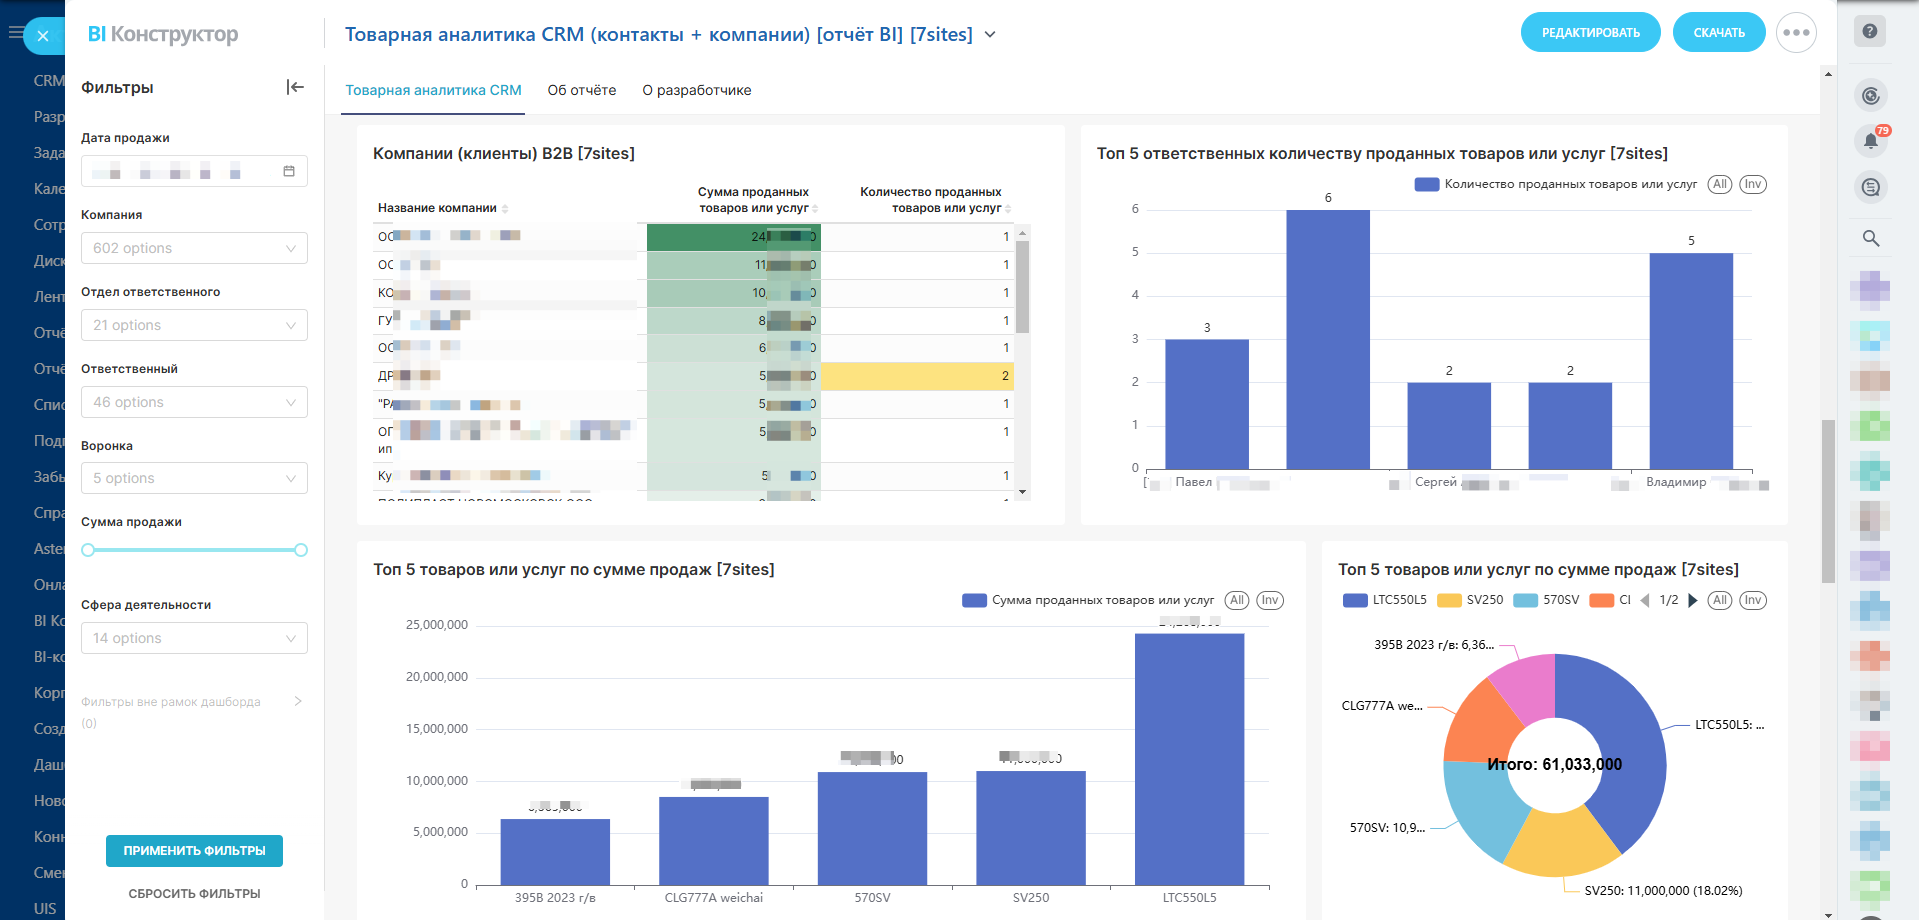This screenshot has width=1919, height=920.
Task: Go to previous legend page in donut chart
Action: click(1645, 600)
